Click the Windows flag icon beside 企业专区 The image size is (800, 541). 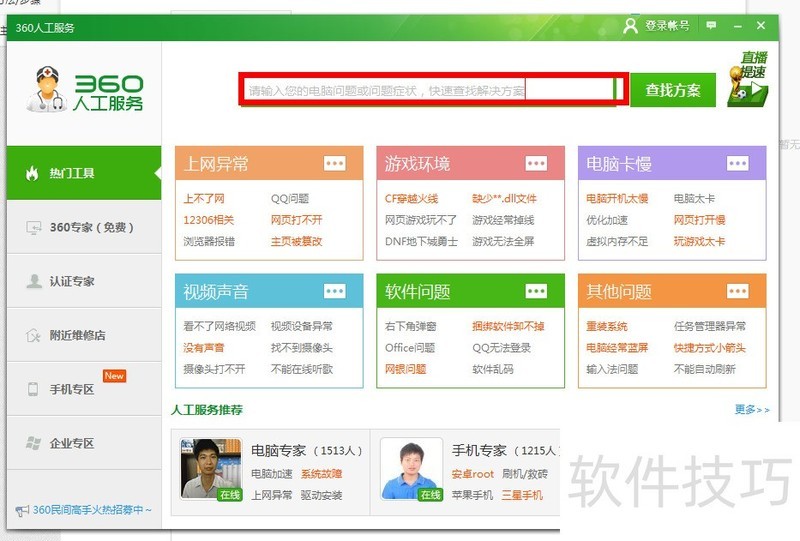[33, 443]
